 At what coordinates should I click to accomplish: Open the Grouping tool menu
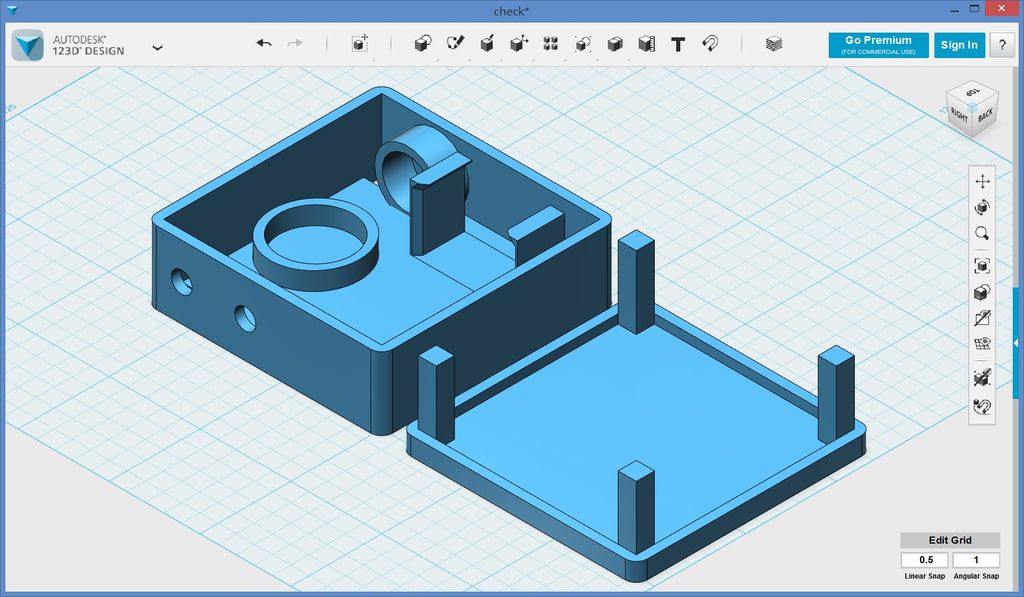583,44
